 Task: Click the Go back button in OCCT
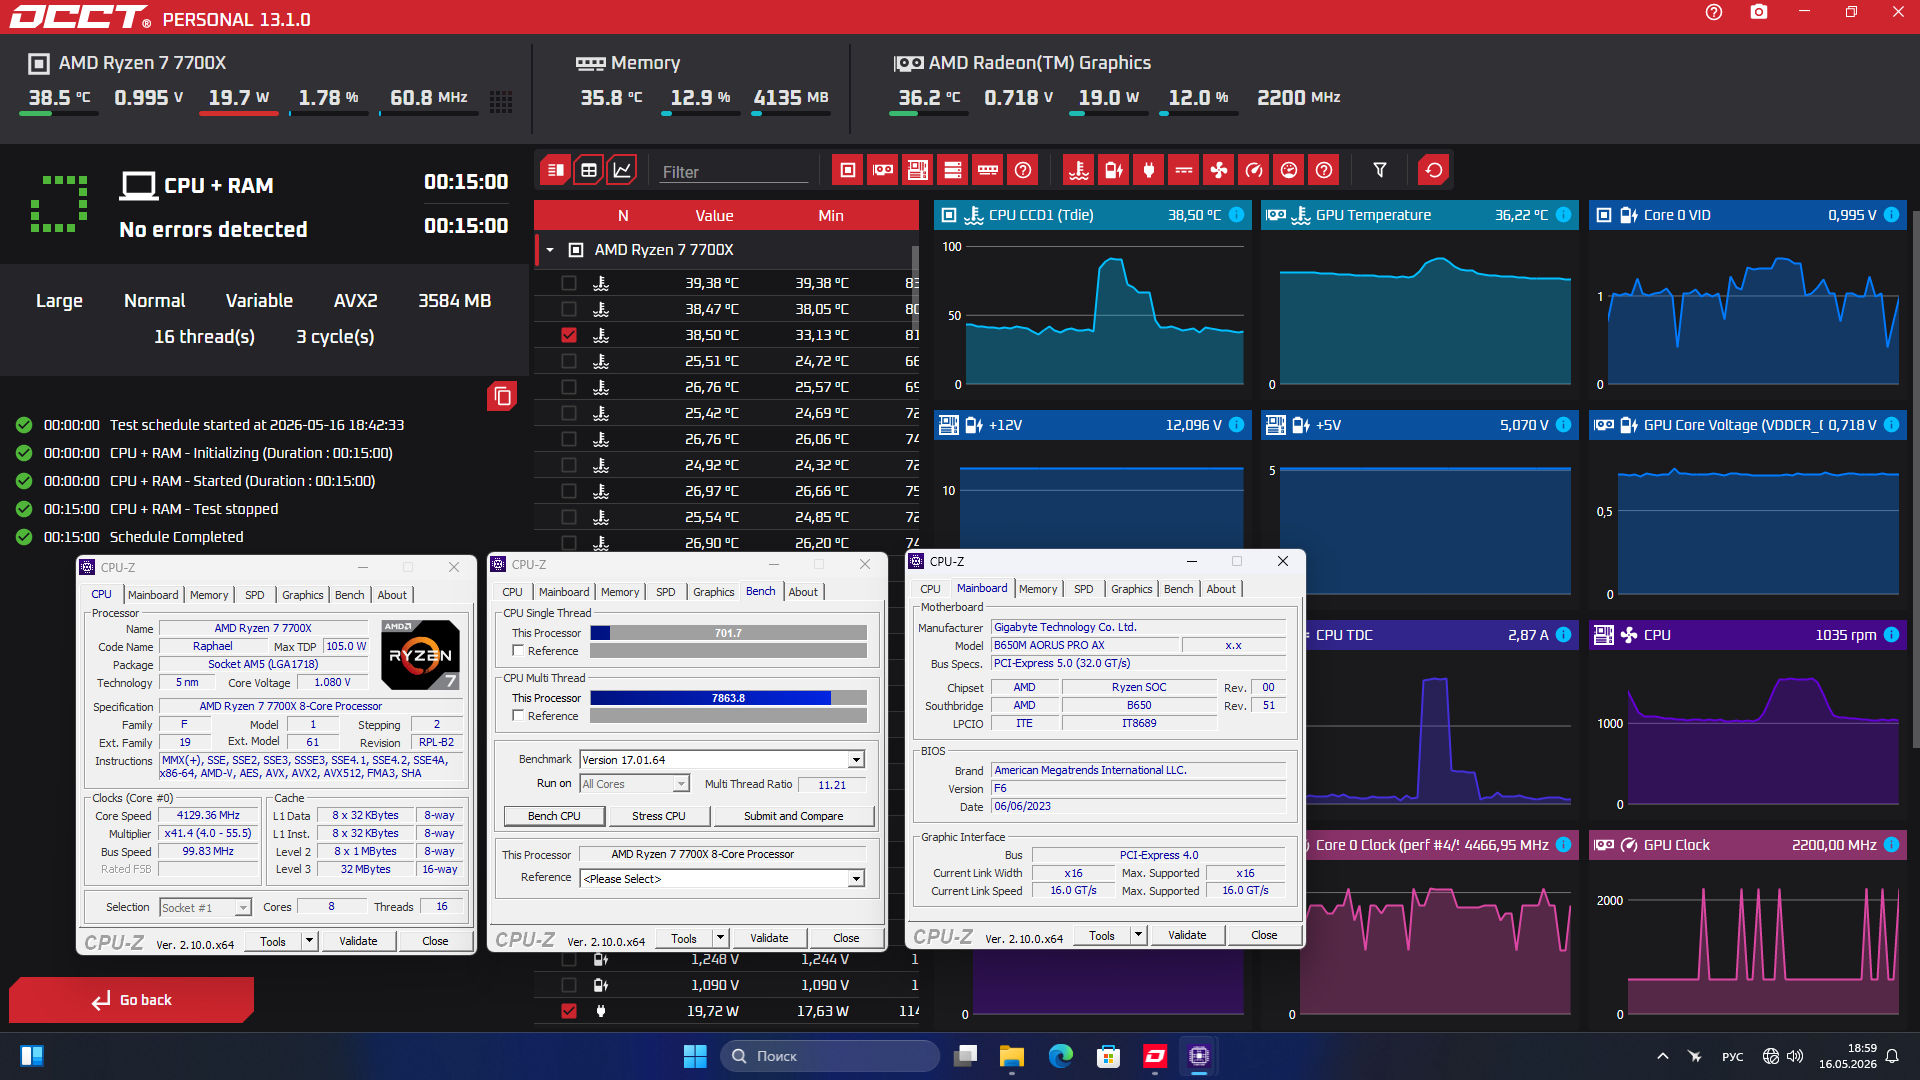click(131, 1000)
